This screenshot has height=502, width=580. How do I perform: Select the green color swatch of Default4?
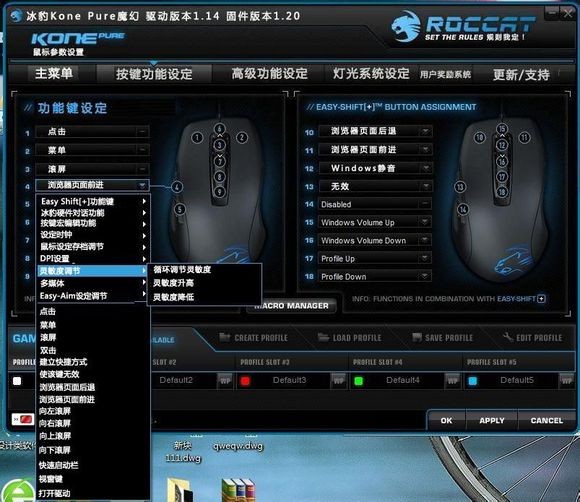click(x=358, y=381)
